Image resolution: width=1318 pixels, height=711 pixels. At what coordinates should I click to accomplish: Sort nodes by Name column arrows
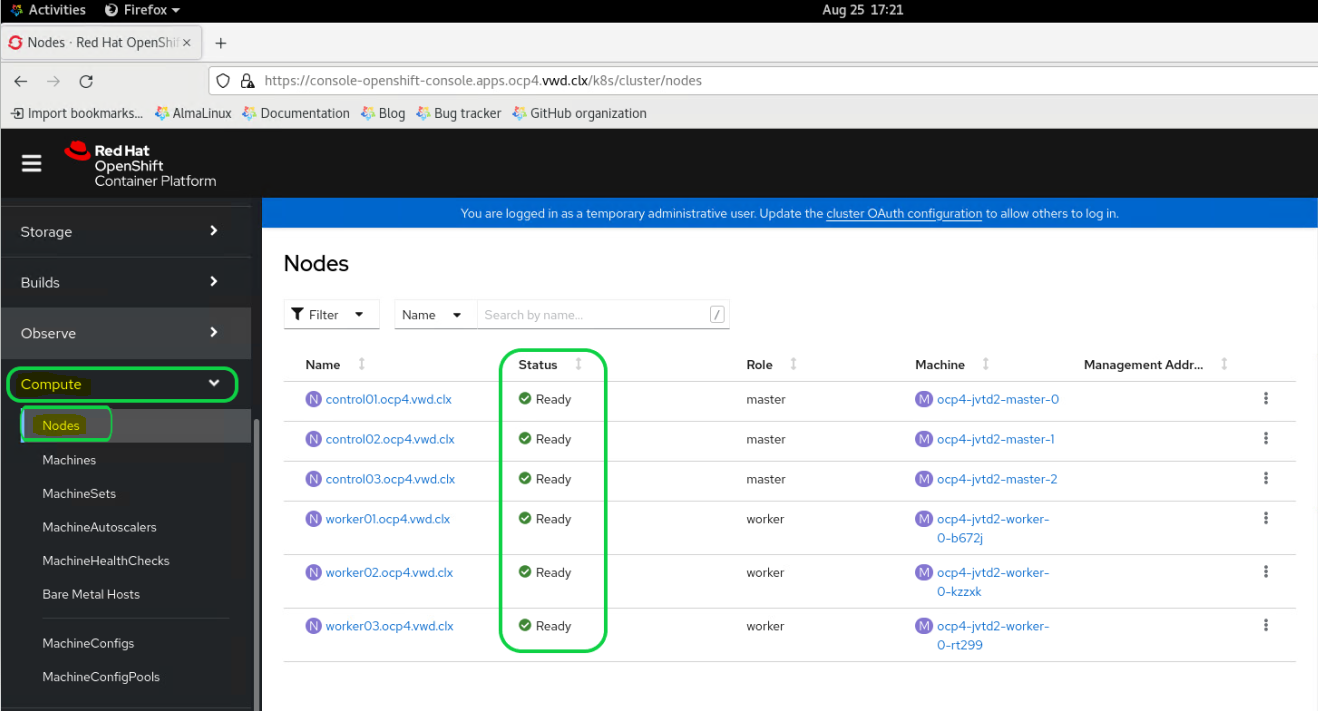[x=362, y=364]
